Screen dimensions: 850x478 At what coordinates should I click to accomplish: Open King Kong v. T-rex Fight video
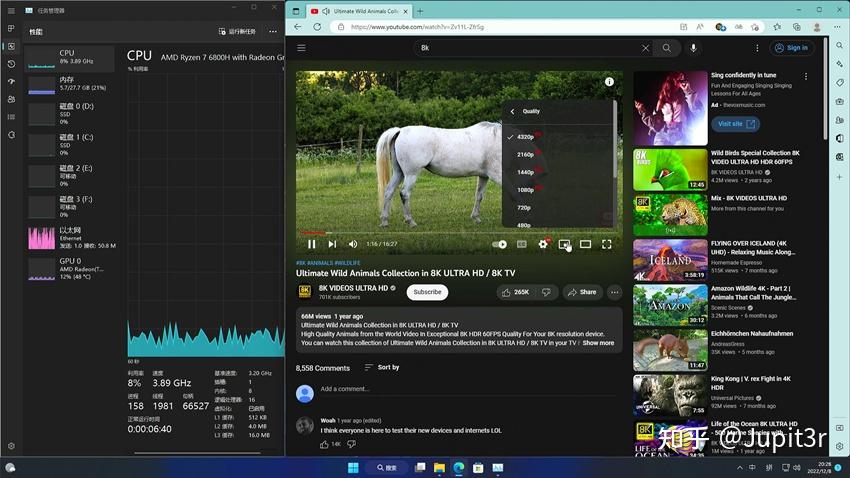[x=670, y=395]
